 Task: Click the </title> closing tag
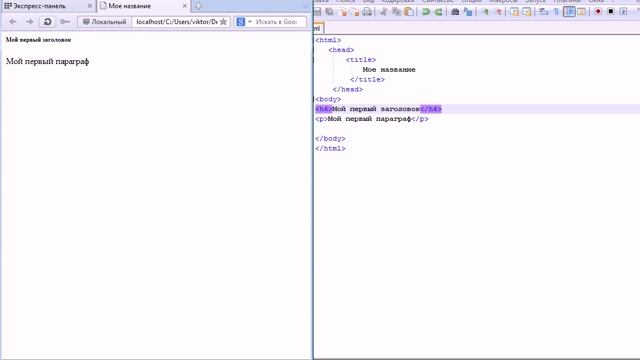[x=367, y=79]
